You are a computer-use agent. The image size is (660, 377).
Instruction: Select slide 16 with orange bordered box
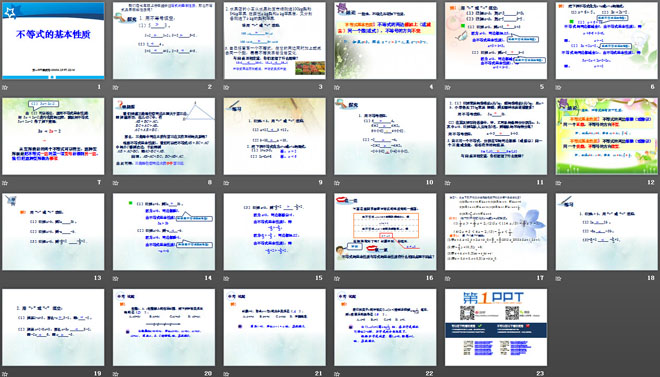click(x=385, y=232)
